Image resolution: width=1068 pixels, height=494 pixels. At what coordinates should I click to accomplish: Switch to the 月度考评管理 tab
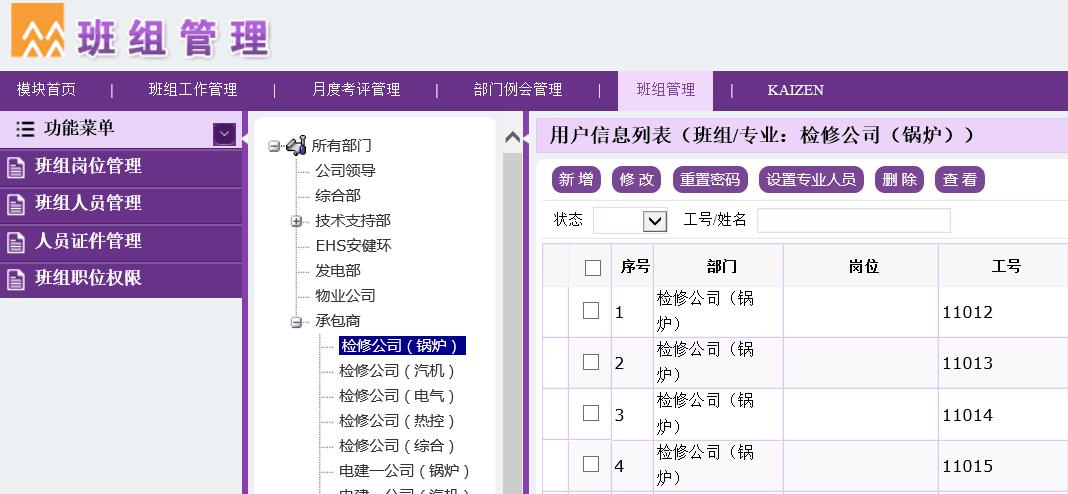pyautogui.click(x=355, y=90)
